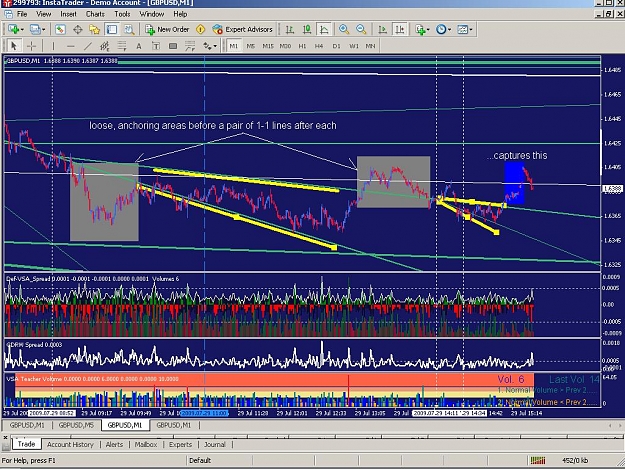
Task: Launch MetaEditor via yellow diamond icon
Action: point(200,29)
